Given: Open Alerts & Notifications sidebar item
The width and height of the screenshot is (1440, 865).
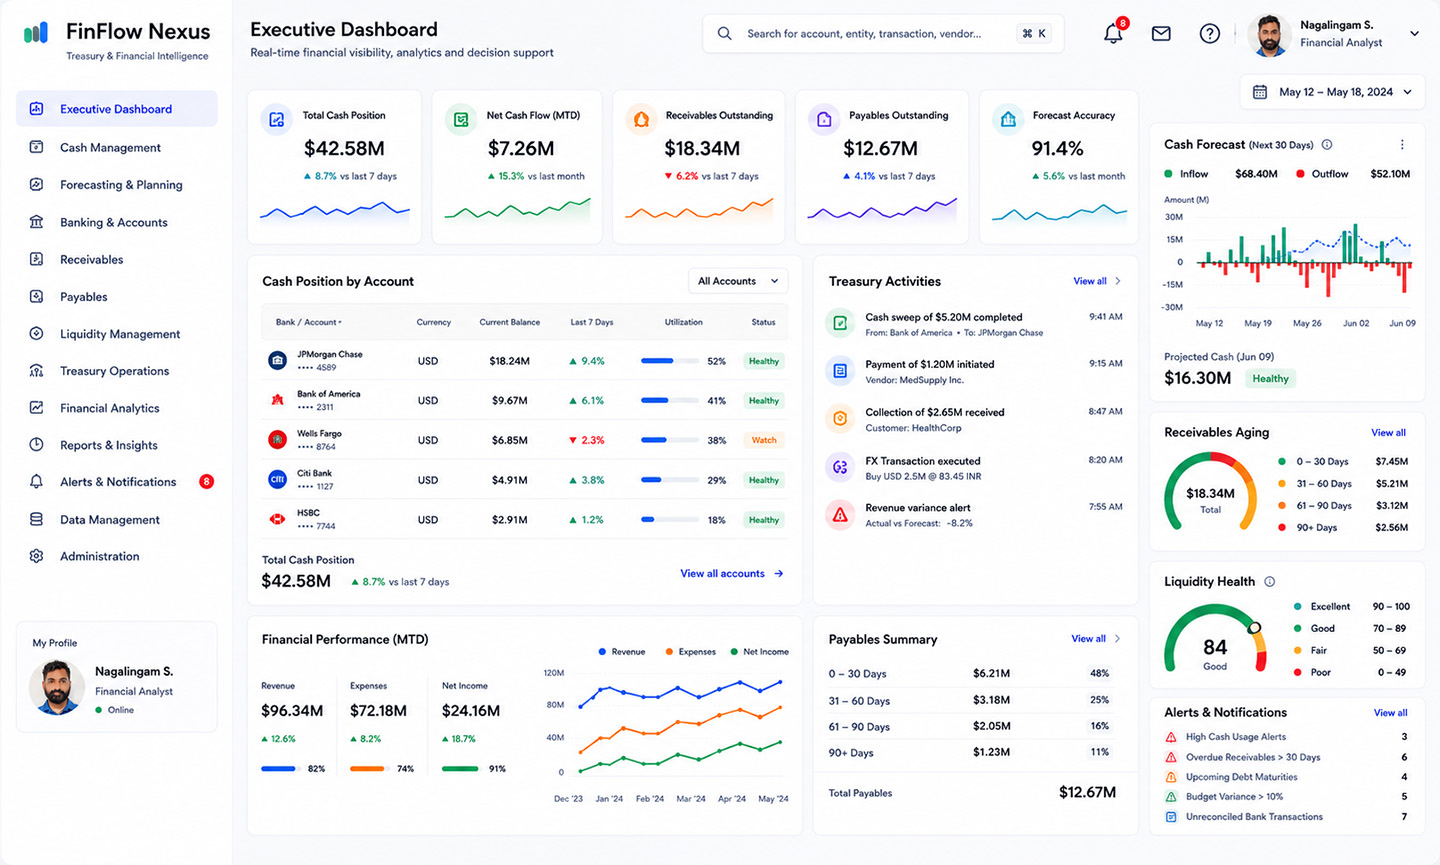Looking at the screenshot, I should tap(116, 482).
